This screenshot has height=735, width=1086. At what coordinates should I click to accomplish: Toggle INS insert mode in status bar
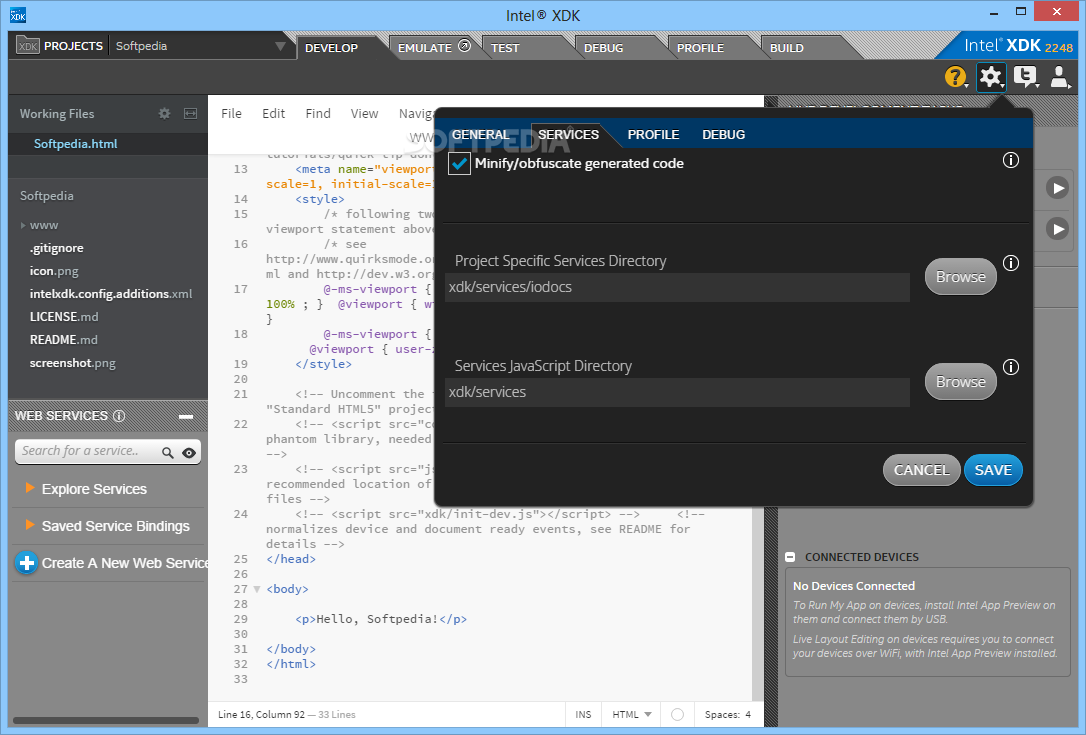click(x=583, y=714)
